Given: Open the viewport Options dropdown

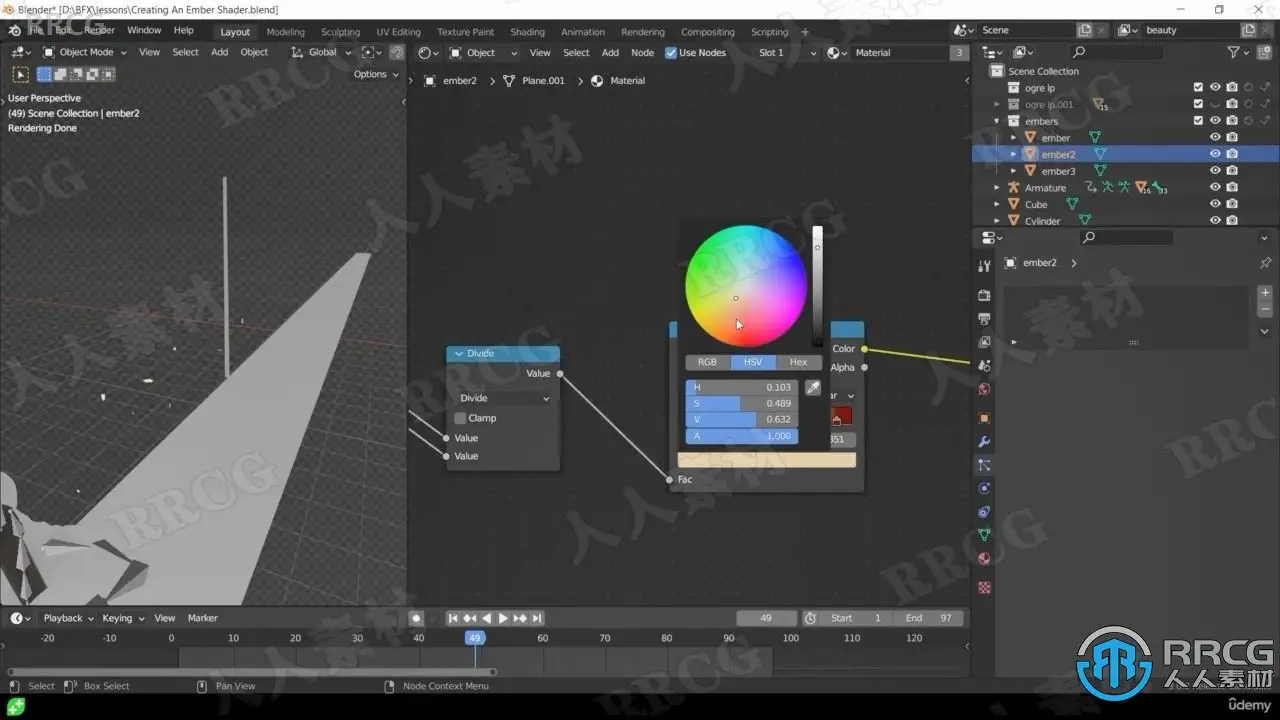Looking at the screenshot, I should tap(376, 74).
